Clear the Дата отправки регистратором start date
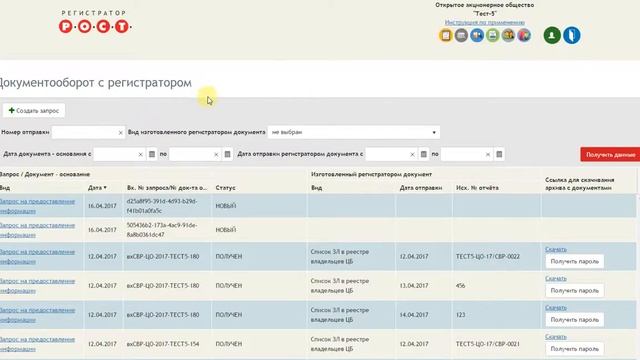 (x=412, y=155)
